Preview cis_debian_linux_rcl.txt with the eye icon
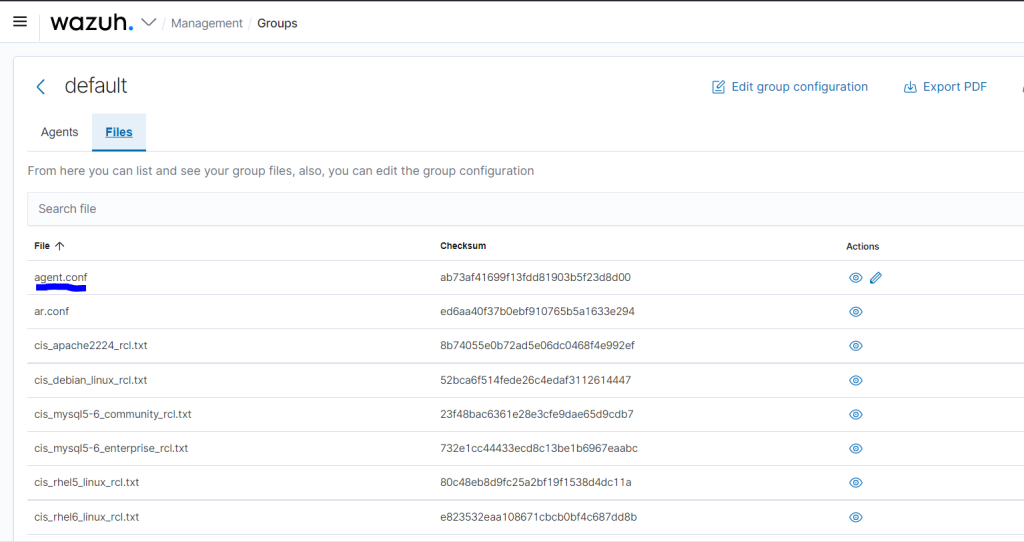The width and height of the screenshot is (1024, 542). [856, 380]
